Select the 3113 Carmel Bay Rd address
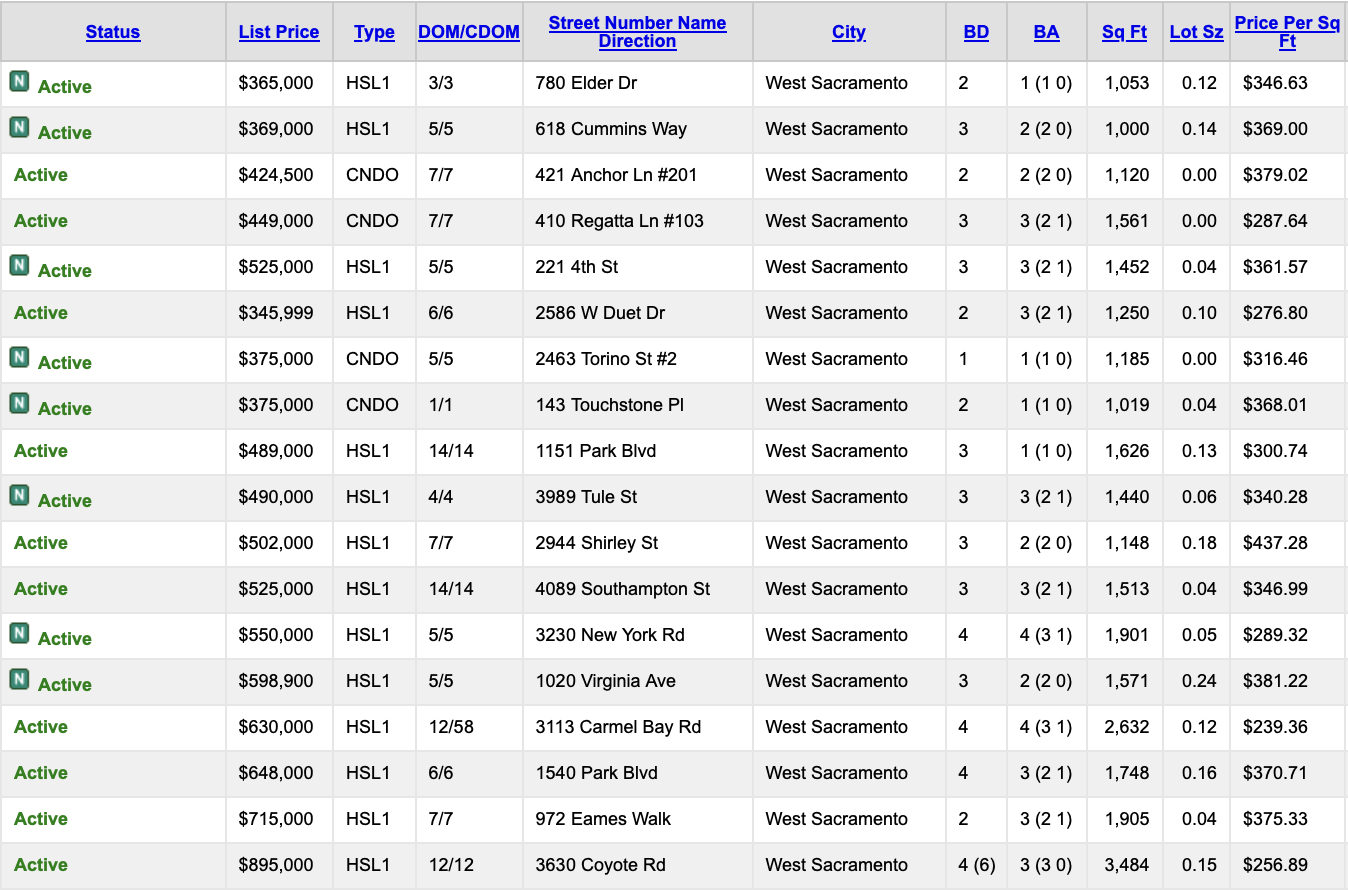Viewport: 1348px width, 890px height. (618, 727)
